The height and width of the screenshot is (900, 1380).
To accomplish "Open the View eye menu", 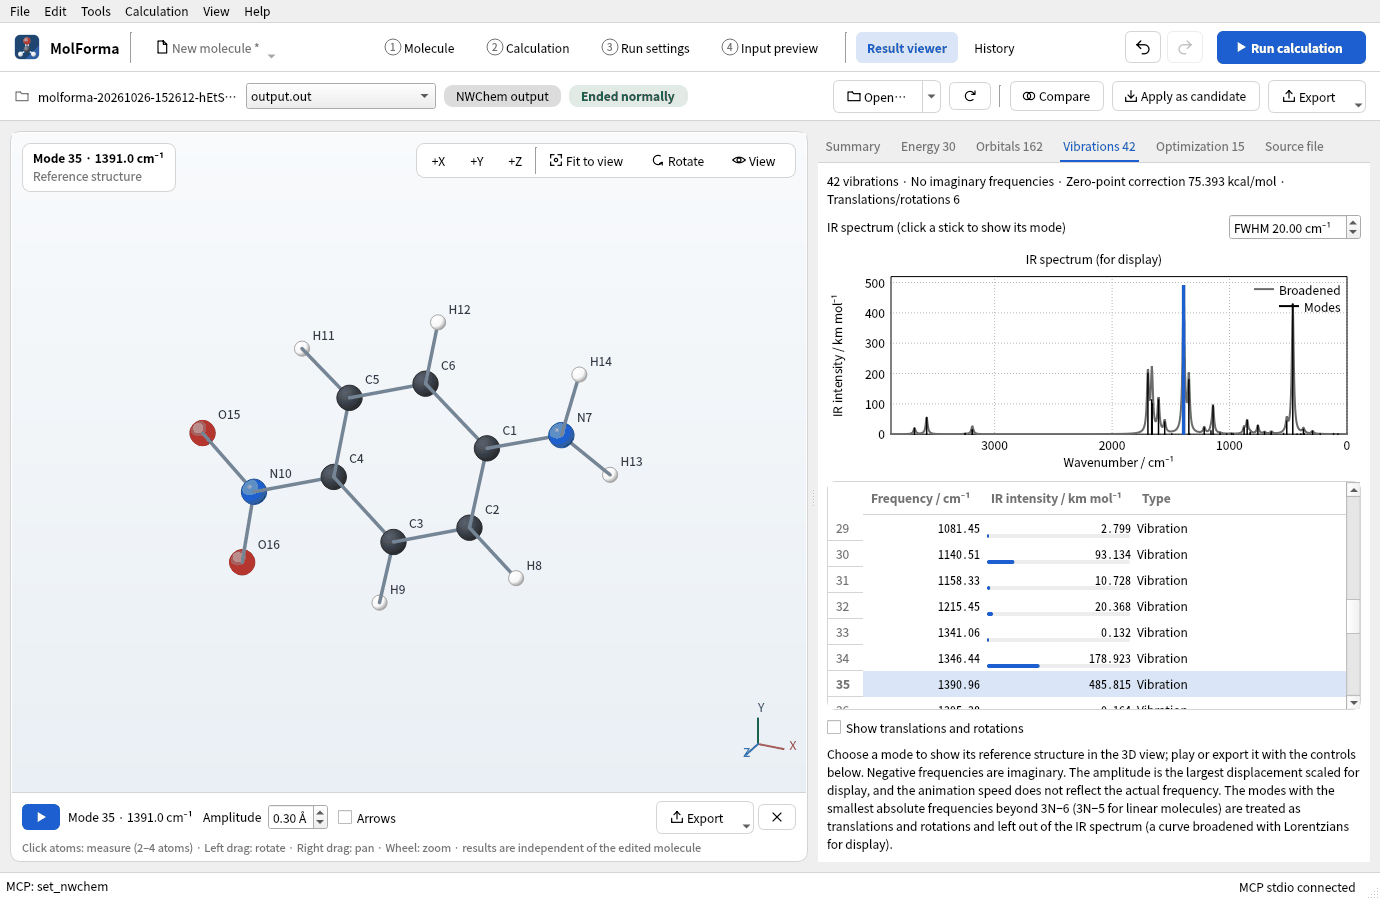I will coord(753,161).
